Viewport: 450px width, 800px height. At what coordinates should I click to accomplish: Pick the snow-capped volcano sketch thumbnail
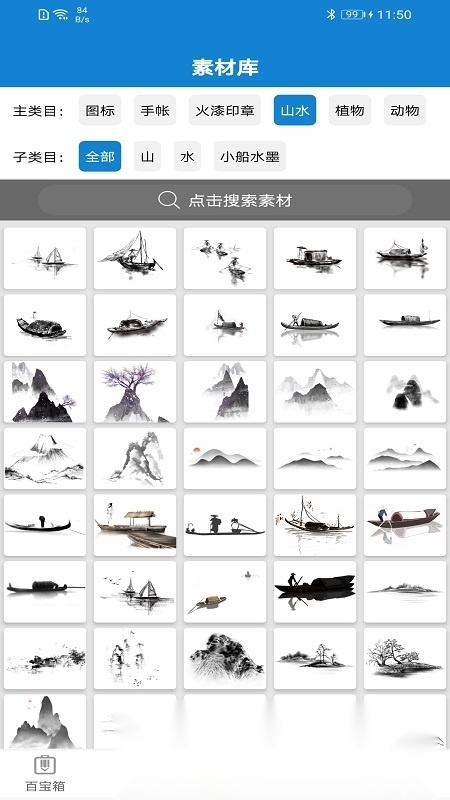click(45, 458)
